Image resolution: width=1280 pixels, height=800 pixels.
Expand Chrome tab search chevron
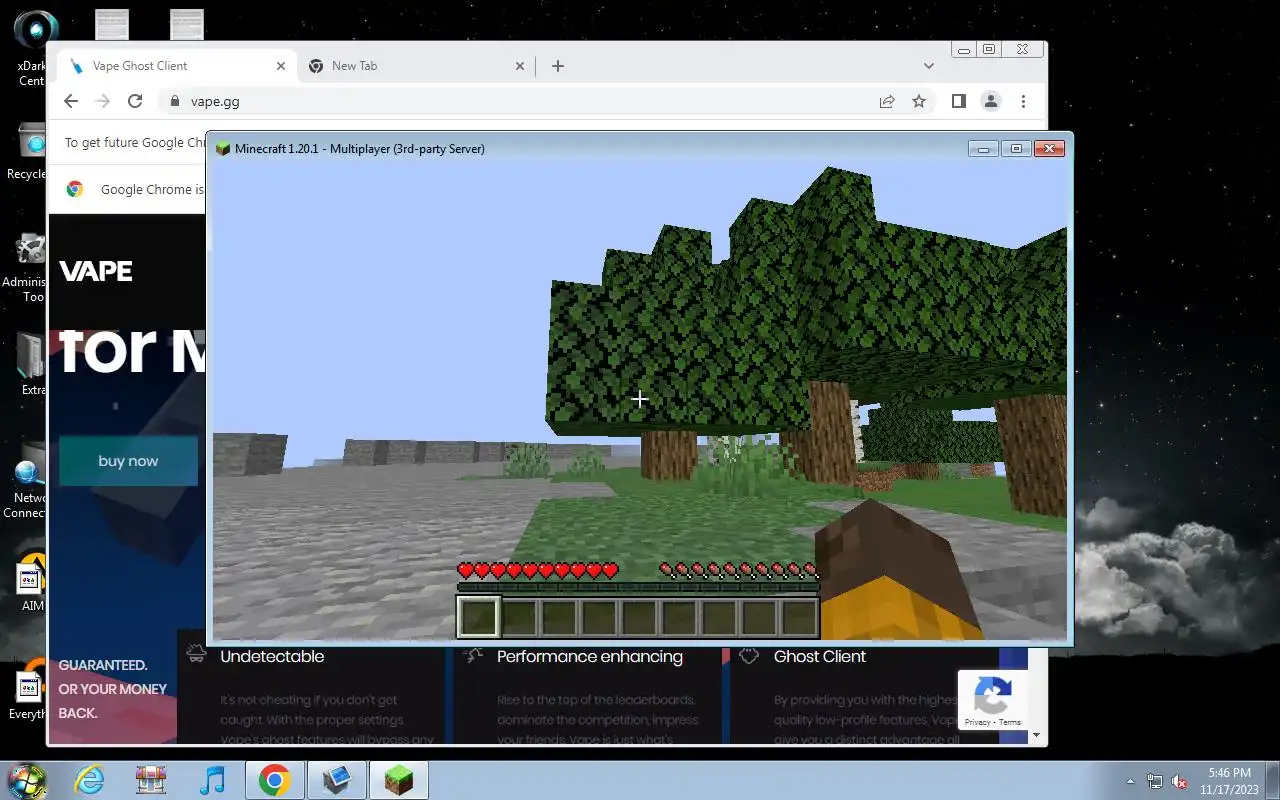click(929, 66)
